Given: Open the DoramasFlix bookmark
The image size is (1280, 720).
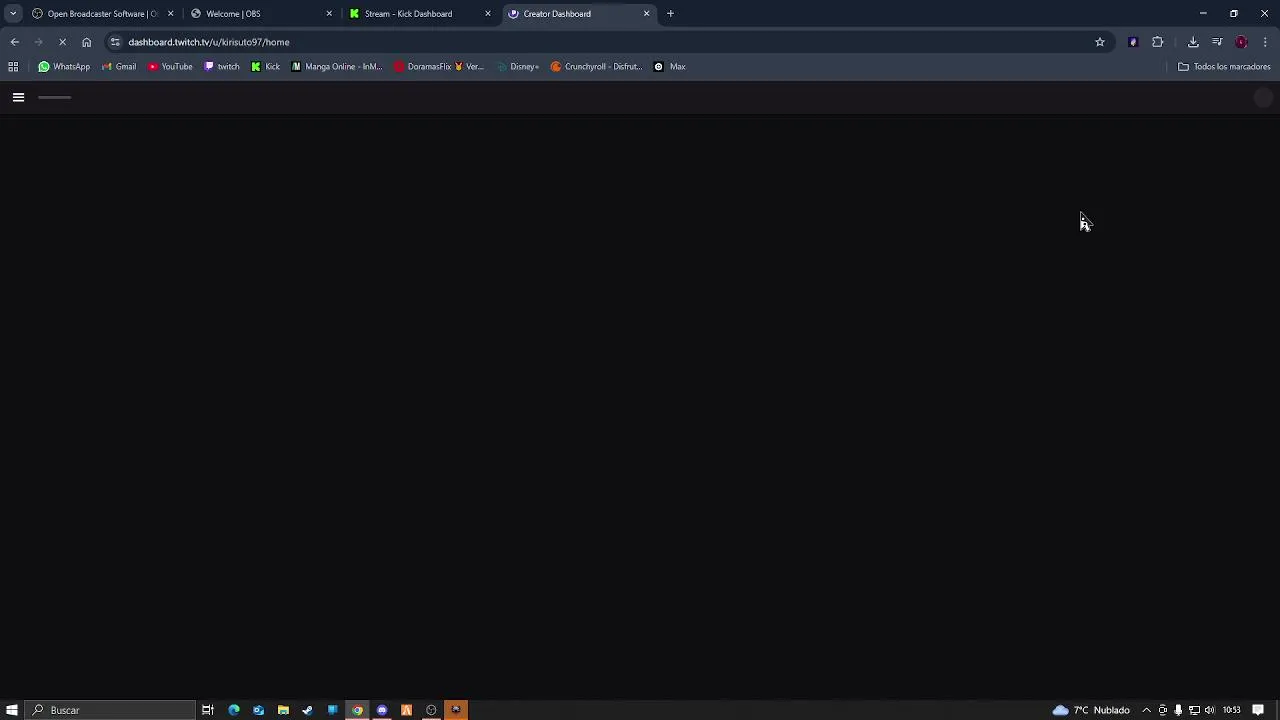Looking at the screenshot, I should click(439, 67).
